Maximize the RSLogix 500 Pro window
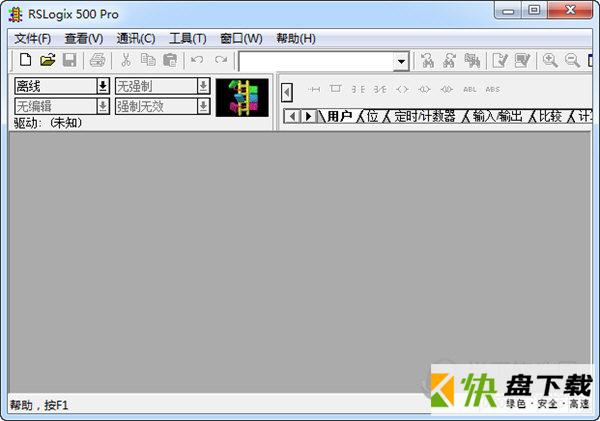This screenshot has width=600, height=421. (x=534, y=11)
